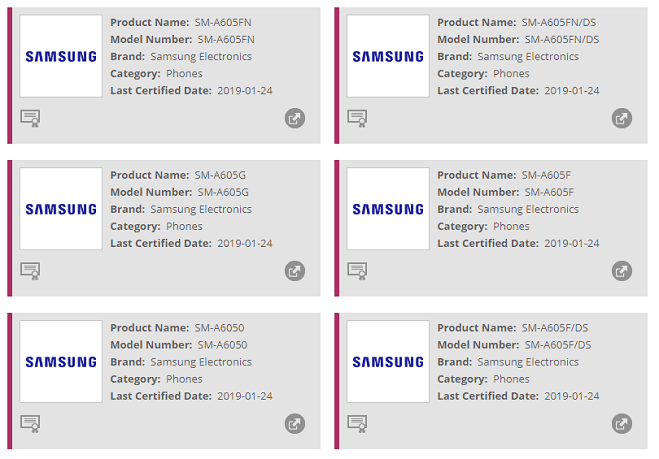The width and height of the screenshot is (659, 459).
Task: Click the Product Name SM-A6050 text
Action: pyautogui.click(x=177, y=328)
